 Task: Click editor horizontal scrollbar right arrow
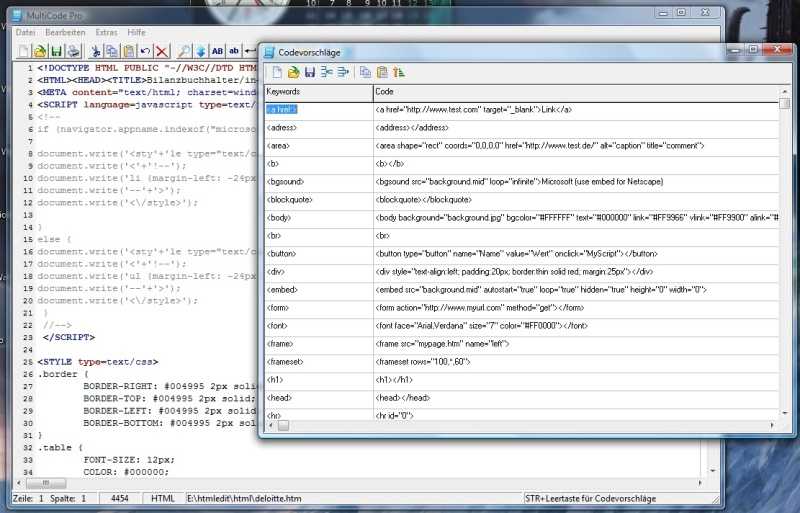[700, 482]
